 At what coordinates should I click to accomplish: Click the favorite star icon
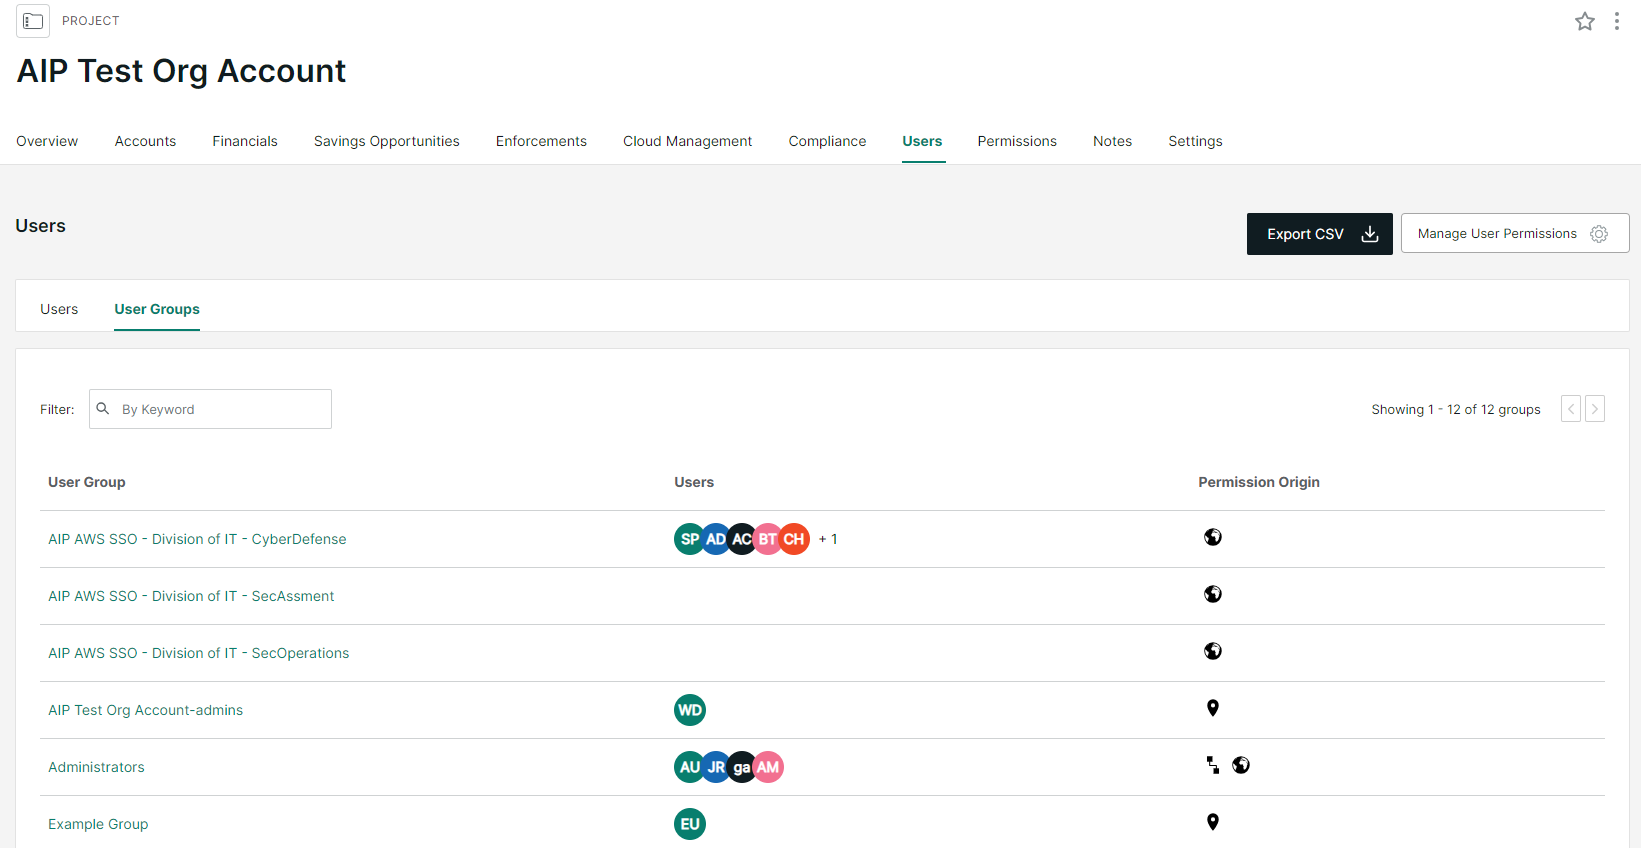(x=1585, y=21)
